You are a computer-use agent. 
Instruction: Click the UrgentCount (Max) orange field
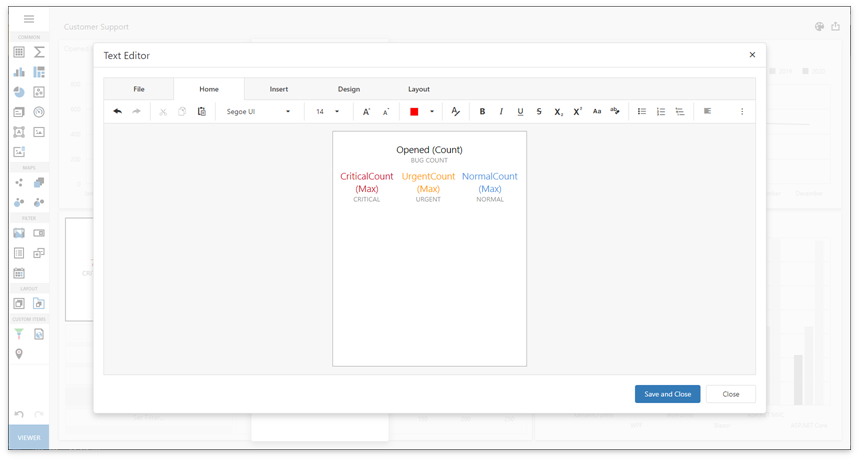[428, 182]
